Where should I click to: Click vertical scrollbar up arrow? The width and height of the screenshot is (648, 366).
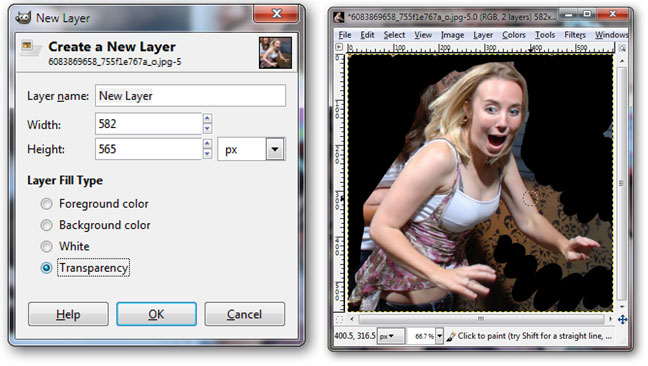tap(622, 61)
